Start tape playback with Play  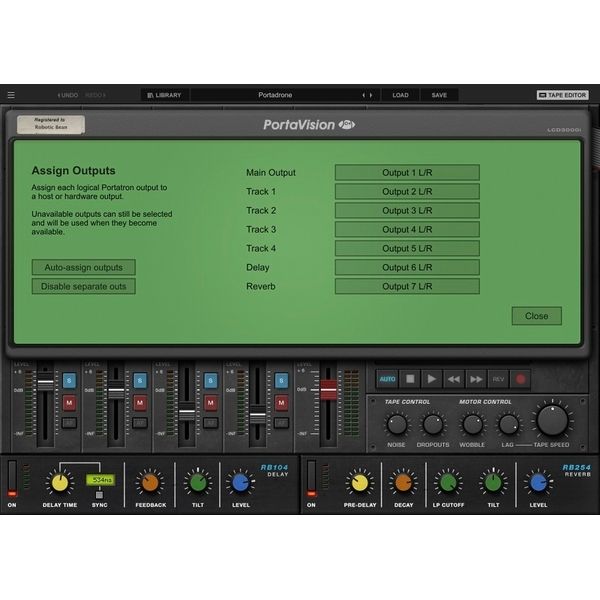point(432,379)
